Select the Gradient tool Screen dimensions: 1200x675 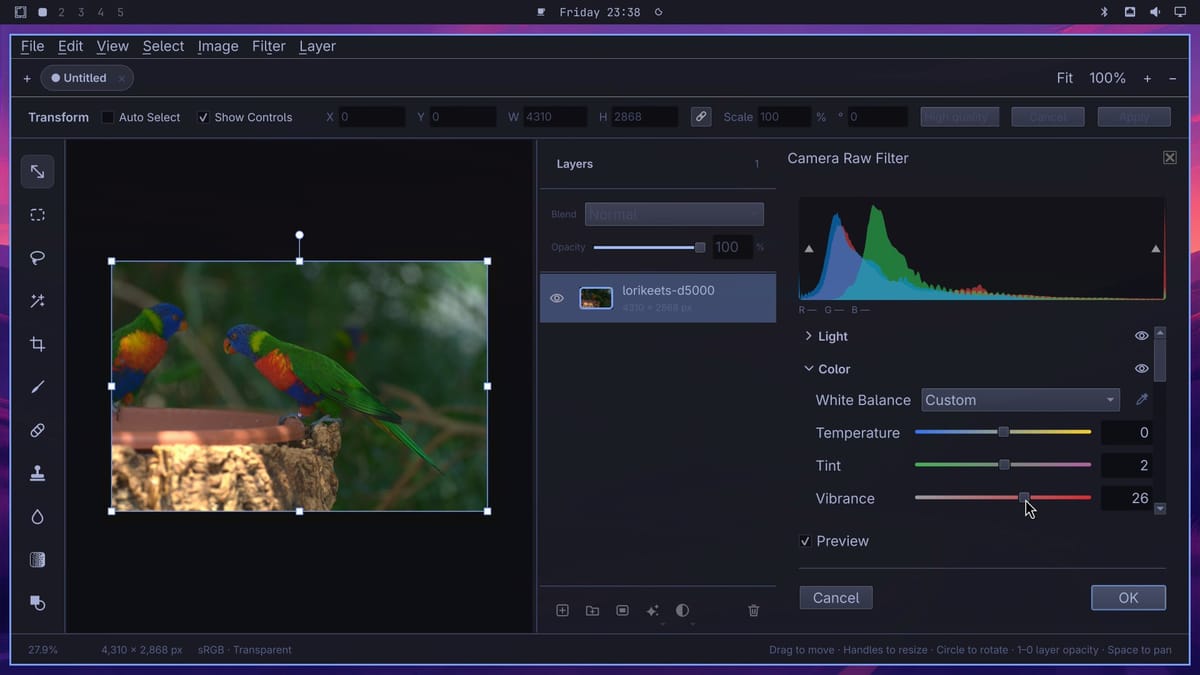point(37,560)
